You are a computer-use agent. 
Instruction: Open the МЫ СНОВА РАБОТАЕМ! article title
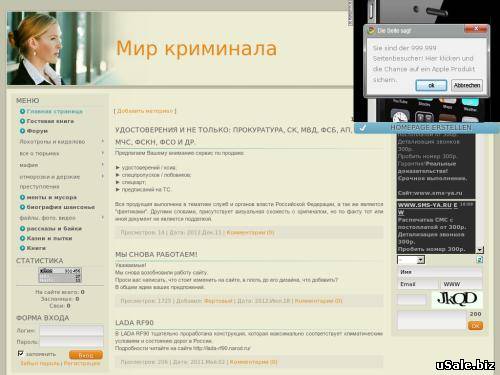pyautogui.click(x=156, y=254)
